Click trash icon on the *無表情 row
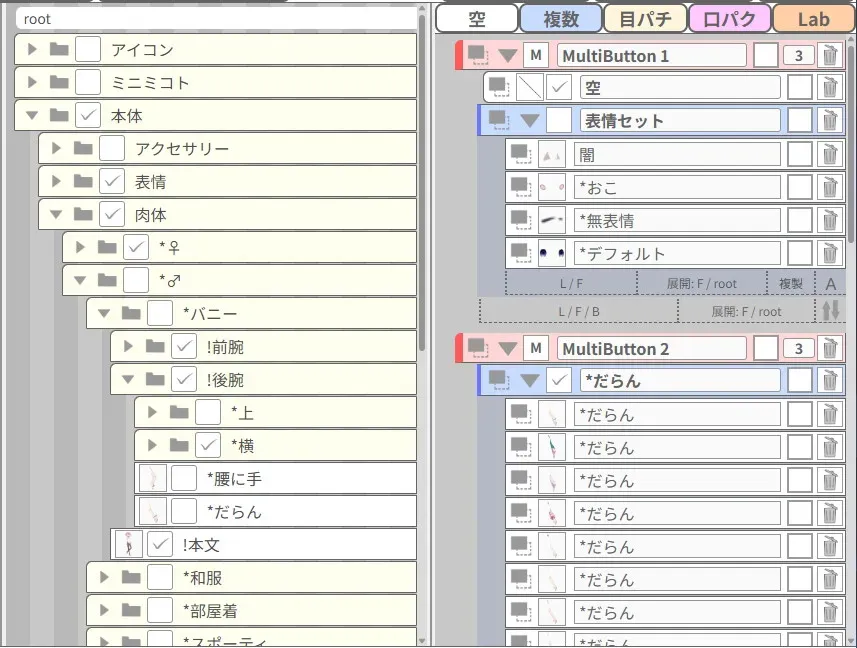The width and height of the screenshot is (857, 648). (x=830, y=220)
